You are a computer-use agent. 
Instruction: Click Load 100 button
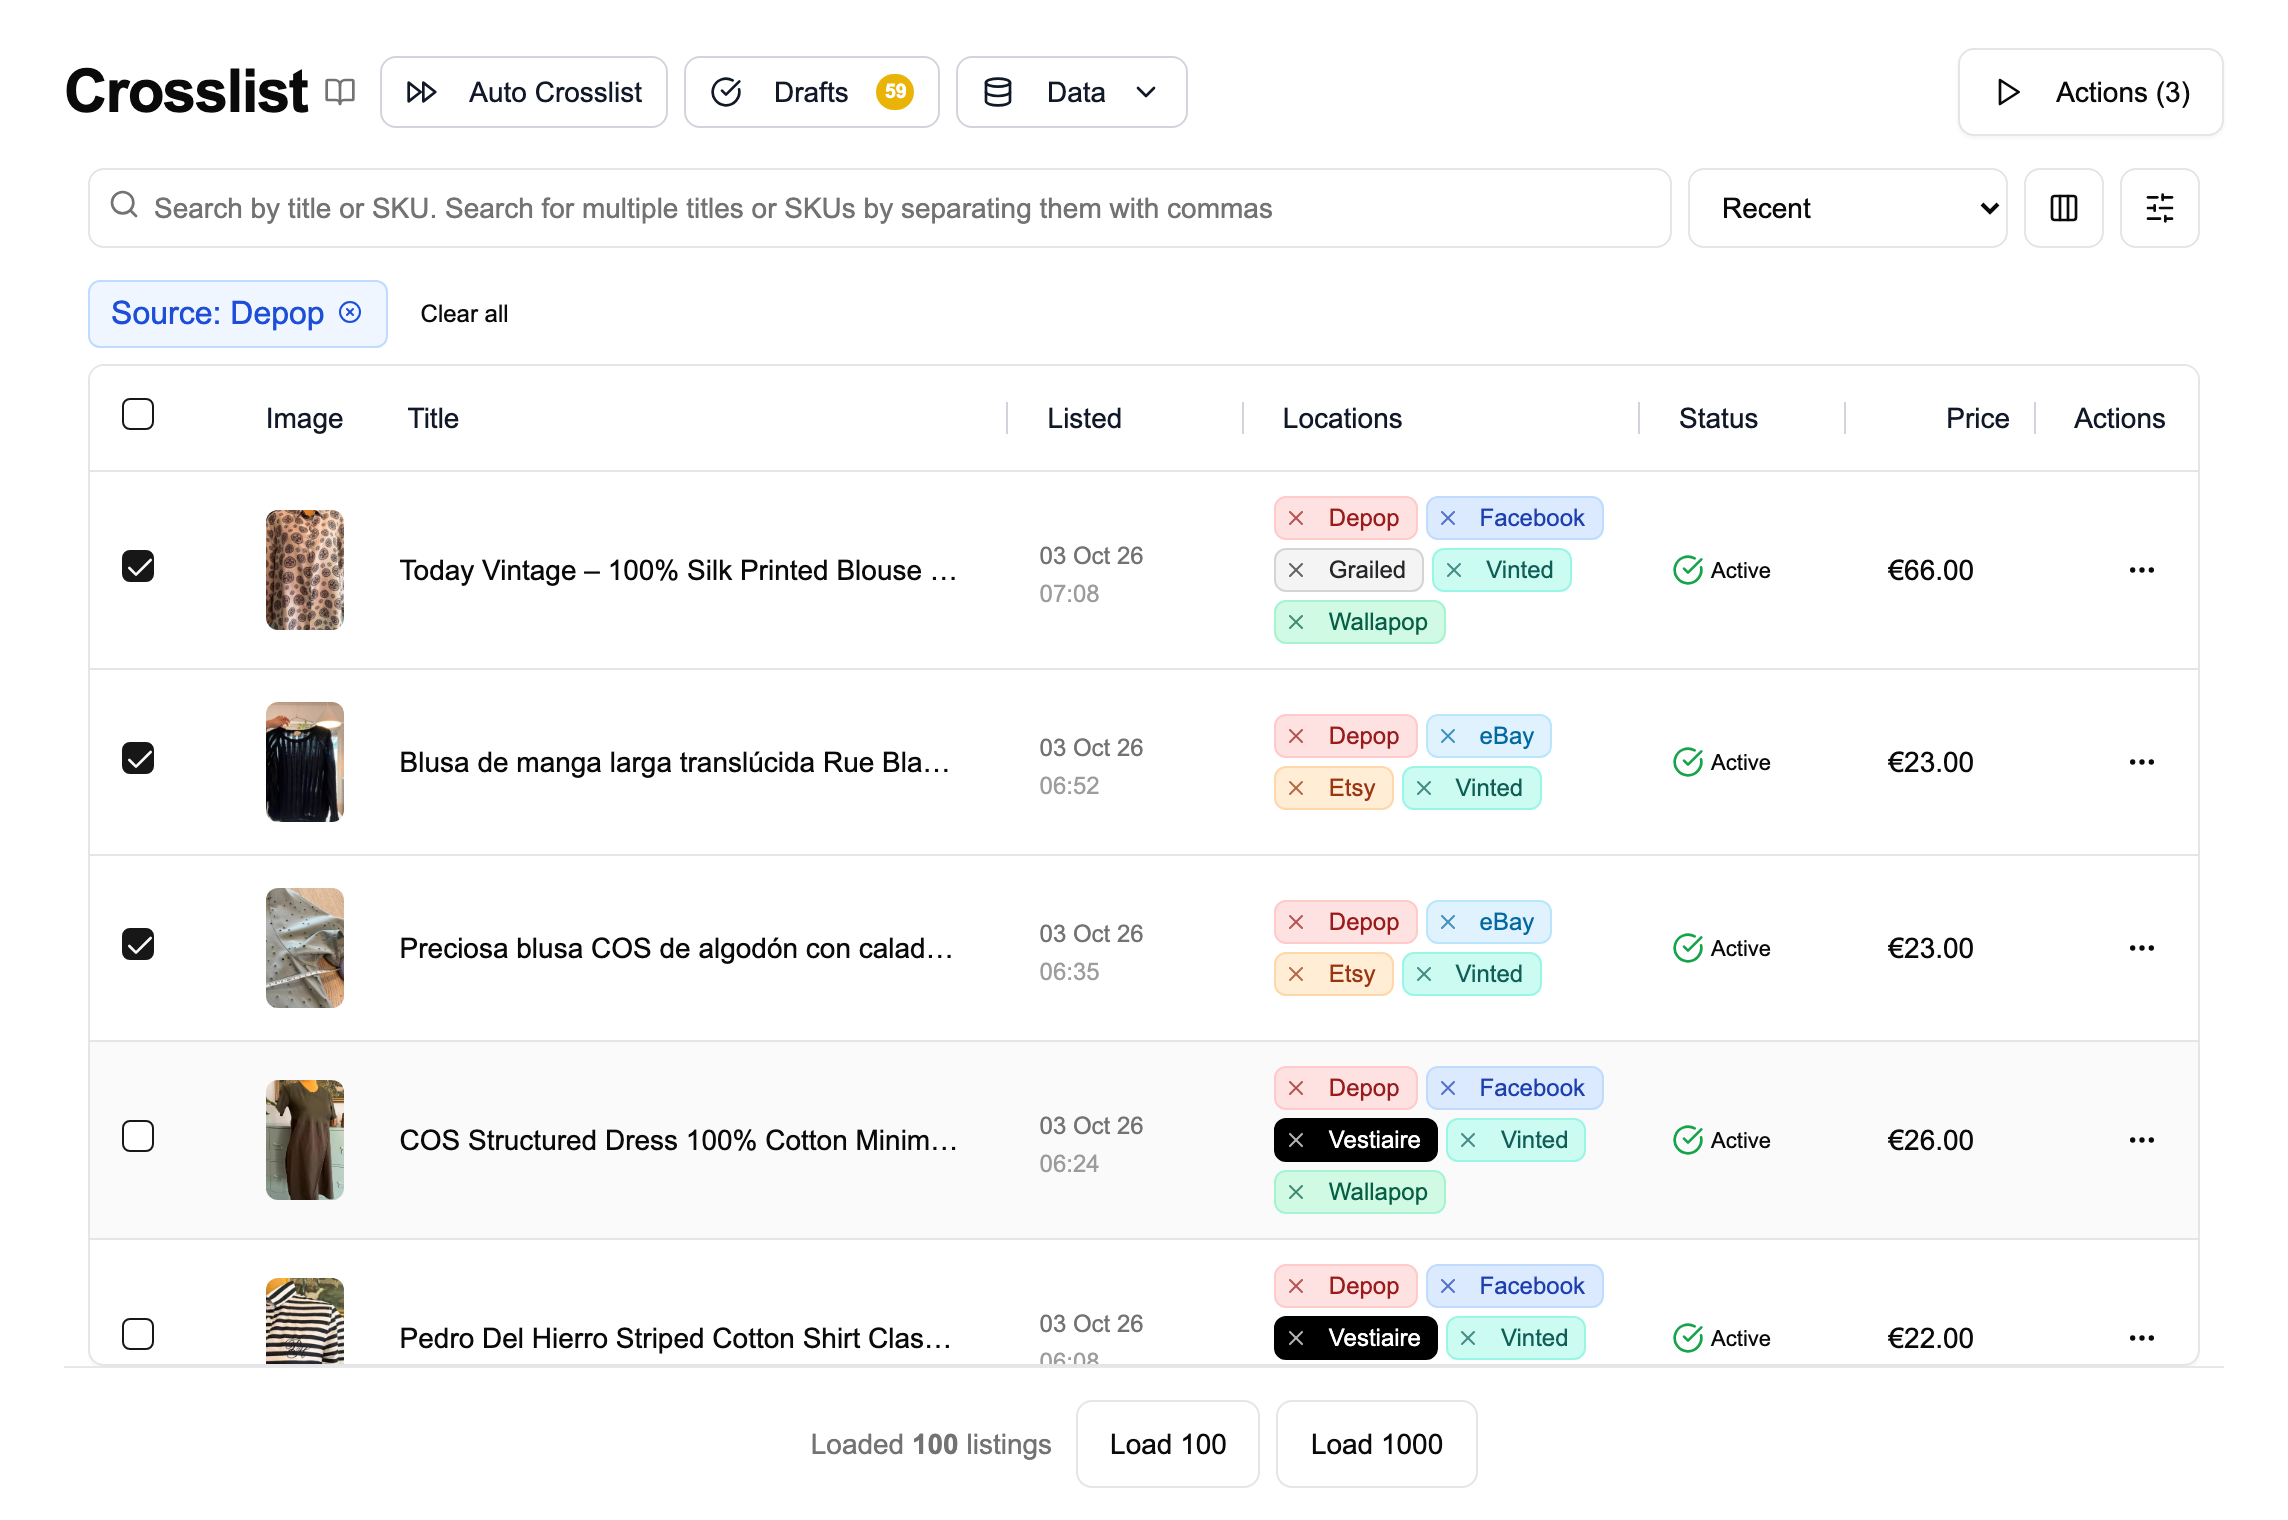pos(1167,1444)
